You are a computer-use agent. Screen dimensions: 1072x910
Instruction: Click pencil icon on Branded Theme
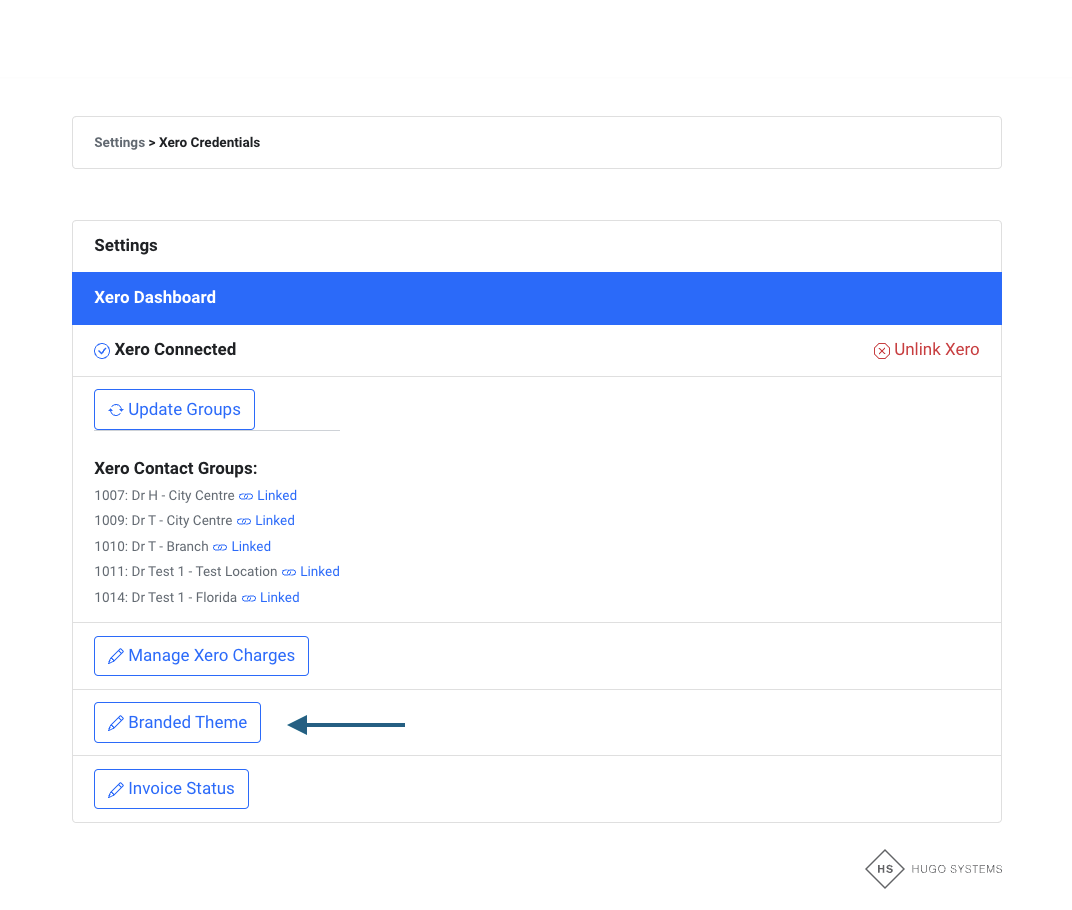(116, 723)
